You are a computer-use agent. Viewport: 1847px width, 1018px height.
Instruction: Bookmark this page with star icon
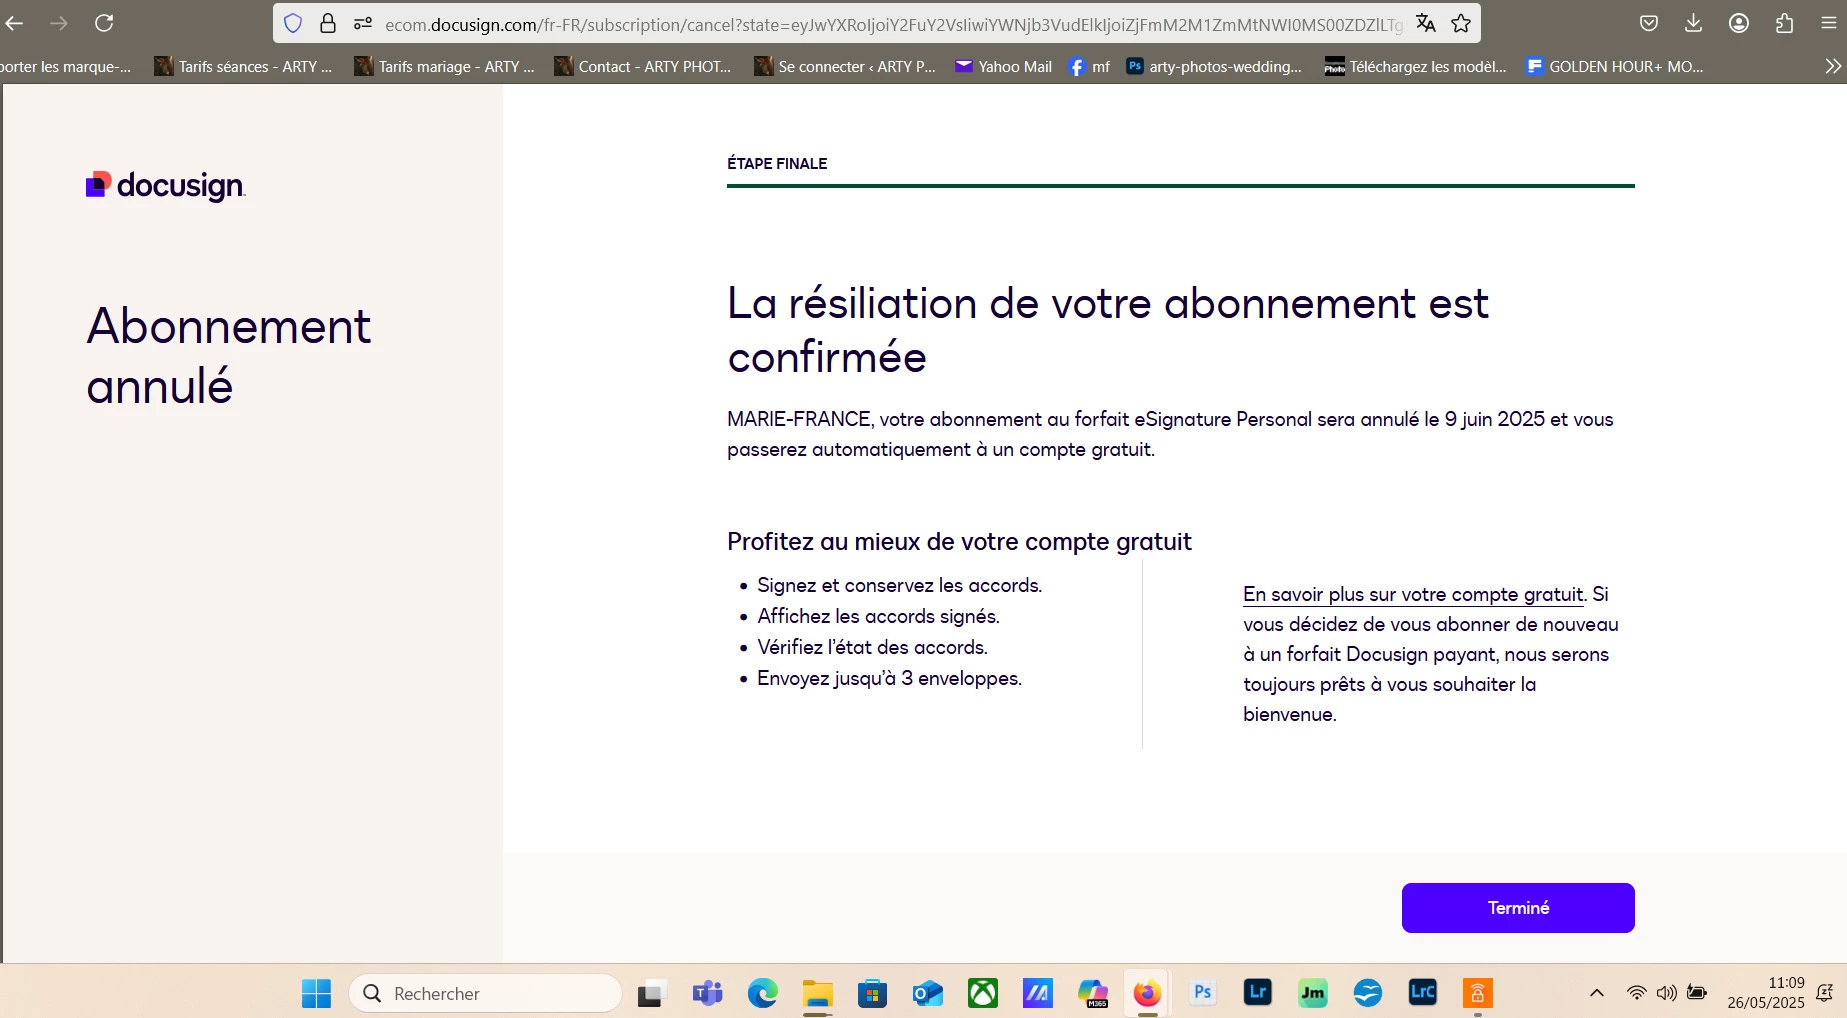pos(1461,23)
